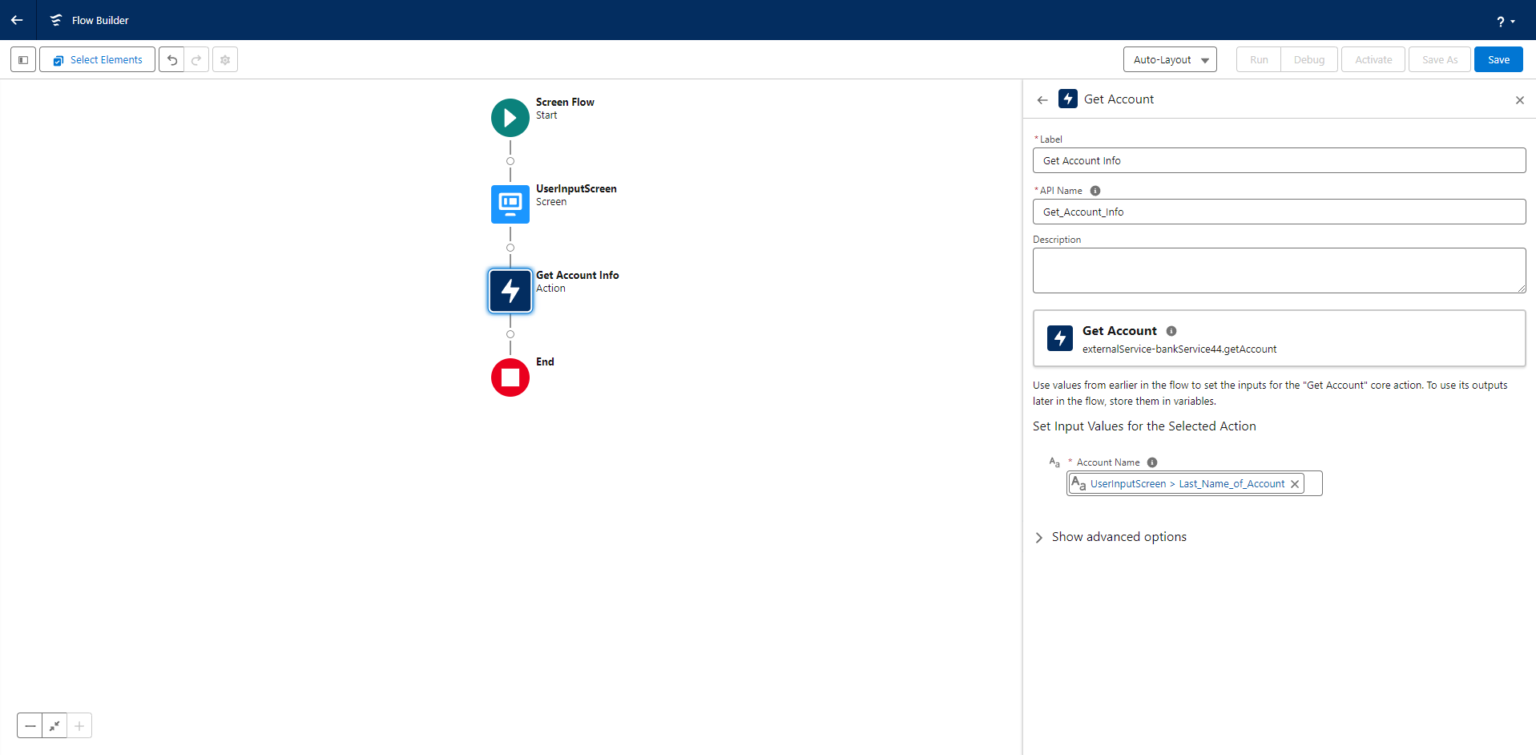The width and height of the screenshot is (1536, 755).
Task: Zoom out using the minus control
Action: [29, 725]
